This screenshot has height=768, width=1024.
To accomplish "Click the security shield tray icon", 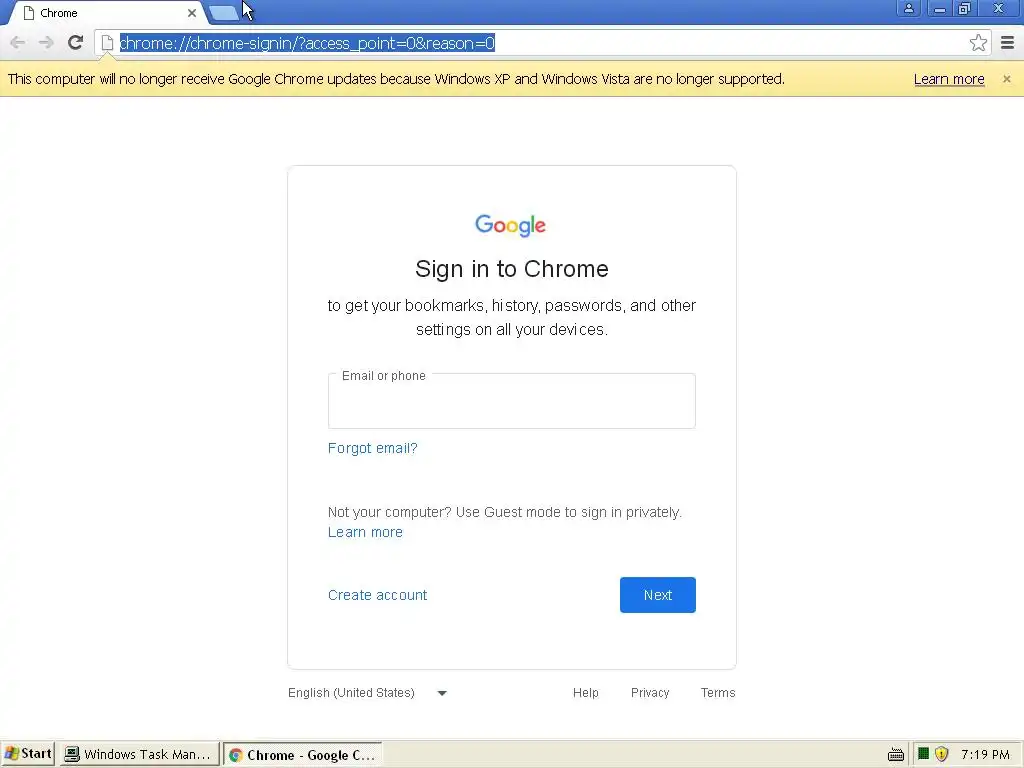I will point(941,754).
